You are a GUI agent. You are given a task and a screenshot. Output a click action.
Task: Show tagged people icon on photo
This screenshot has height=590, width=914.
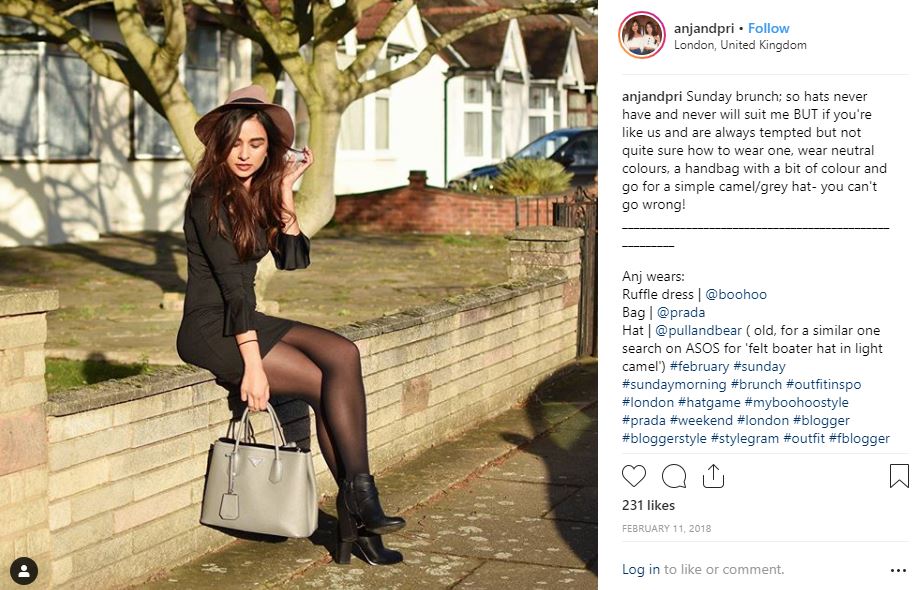[24, 571]
